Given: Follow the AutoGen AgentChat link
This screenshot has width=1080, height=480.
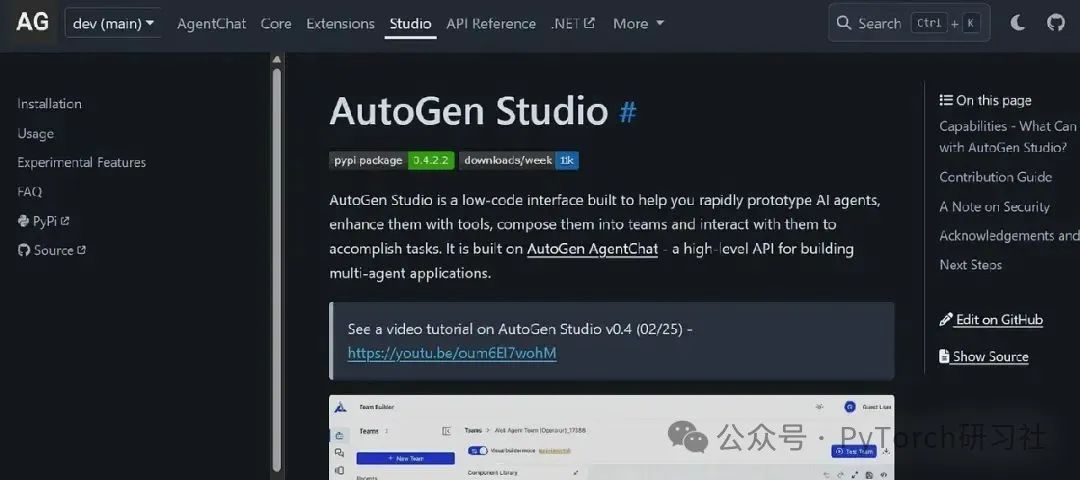Looking at the screenshot, I should tap(592, 249).
